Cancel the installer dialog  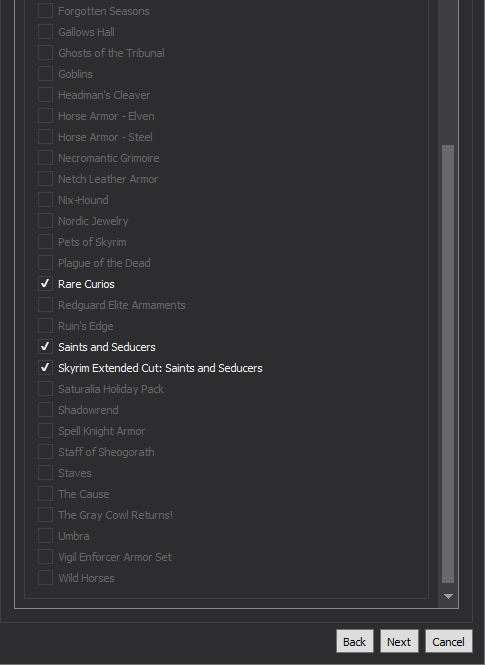[x=449, y=641]
